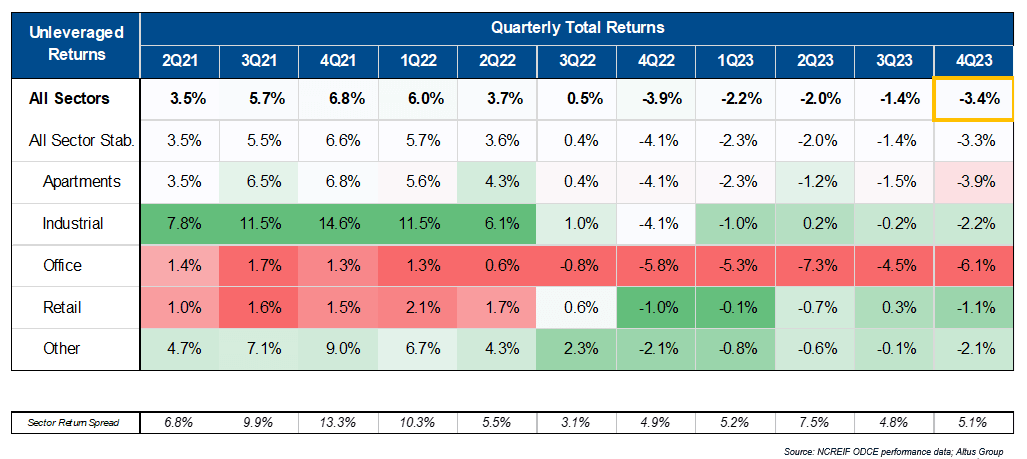The width and height of the screenshot is (1027, 459).
Task: Select the Industrial 4Q21 cell showing 14.6%
Action: click(339, 224)
